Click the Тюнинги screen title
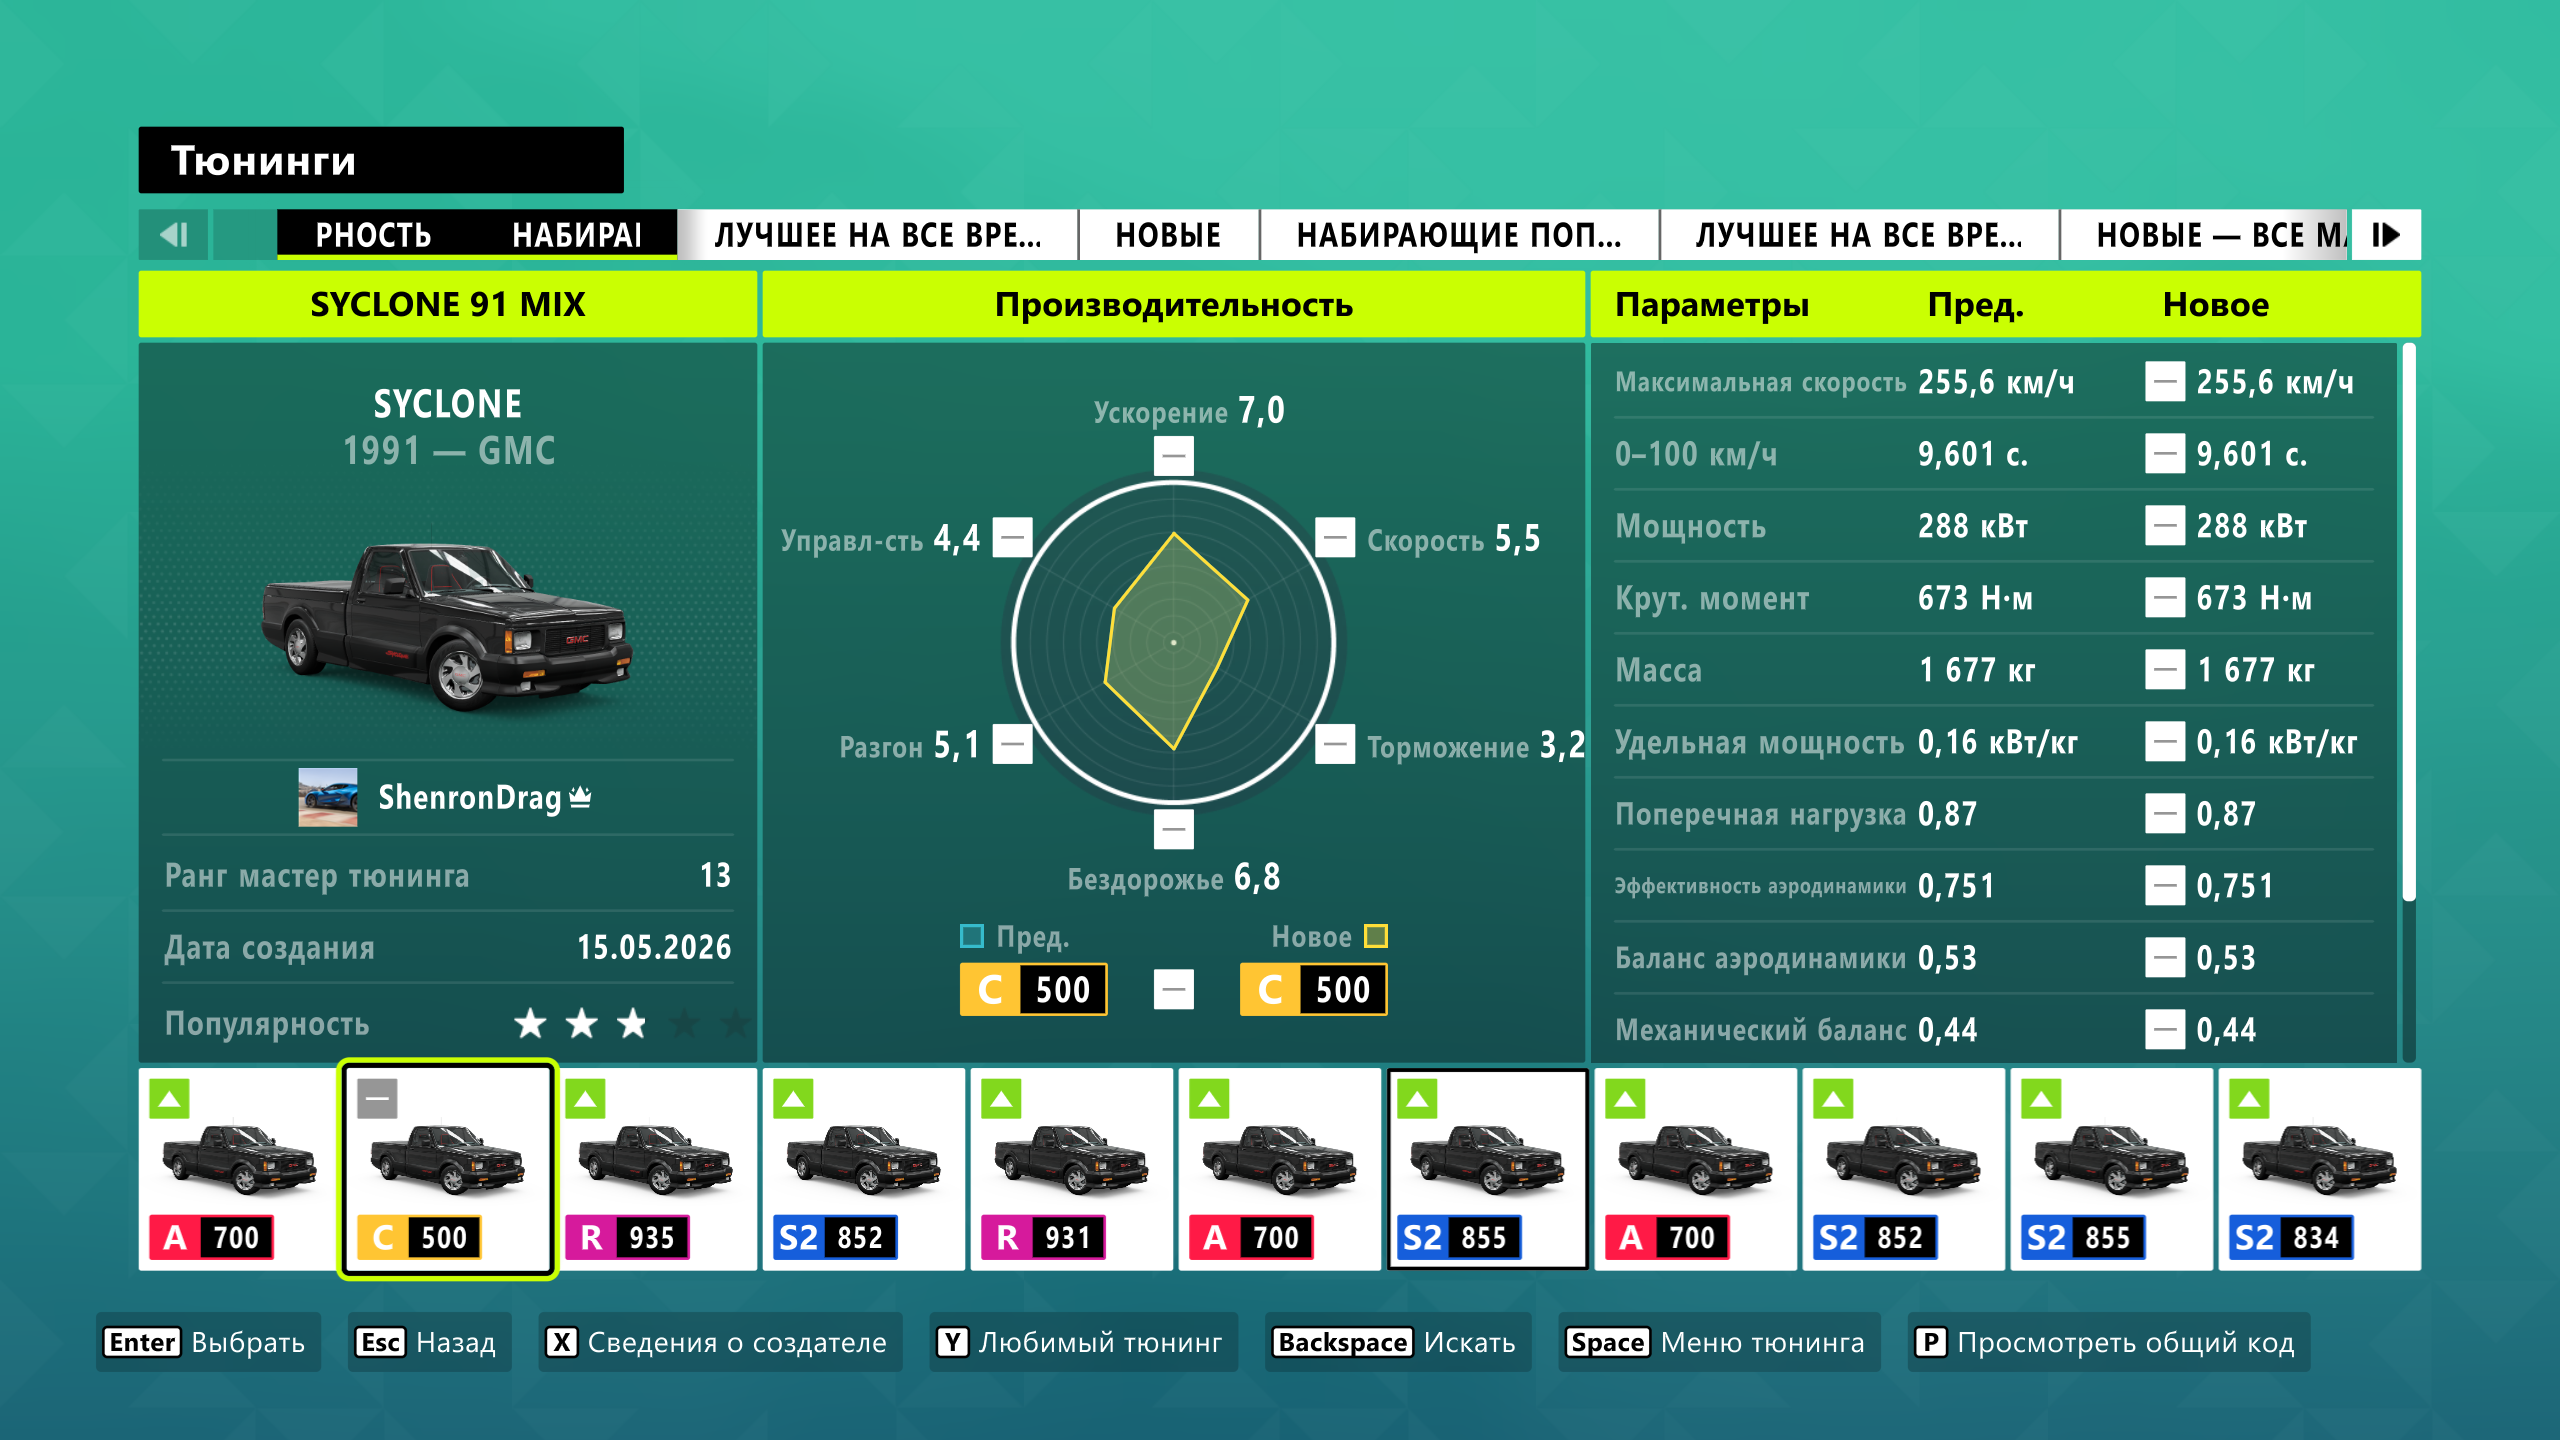The height and width of the screenshot is (1440, 2560). 263,160
